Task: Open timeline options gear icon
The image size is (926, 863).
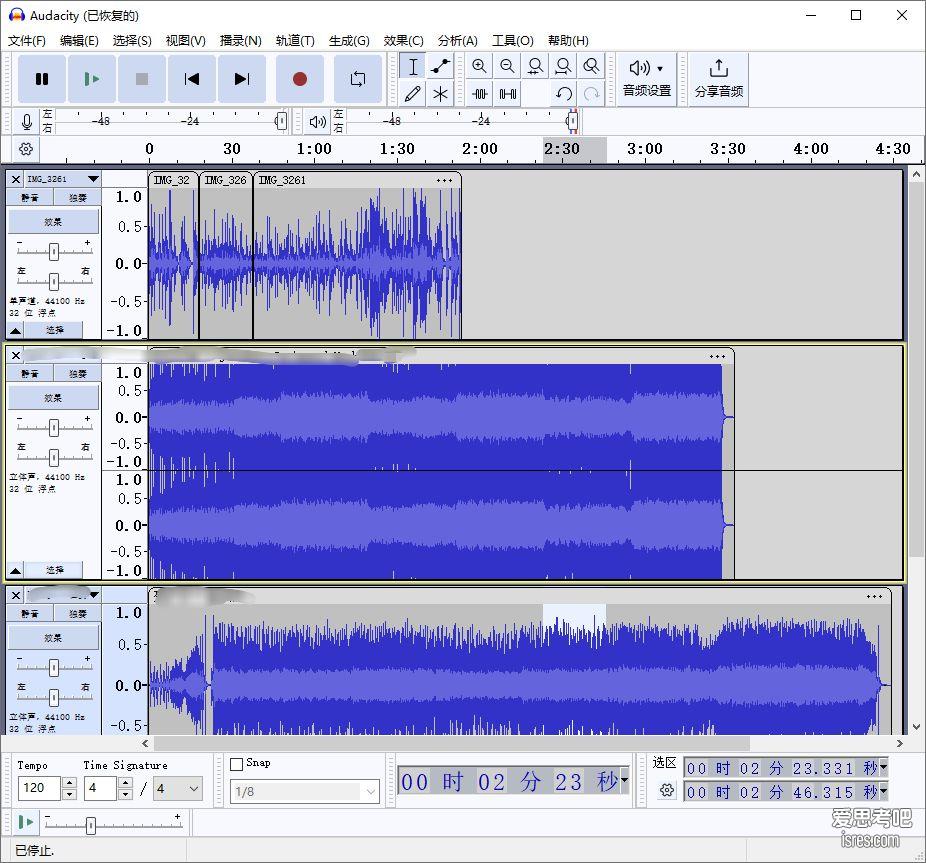Action: (x=25, y=149)
